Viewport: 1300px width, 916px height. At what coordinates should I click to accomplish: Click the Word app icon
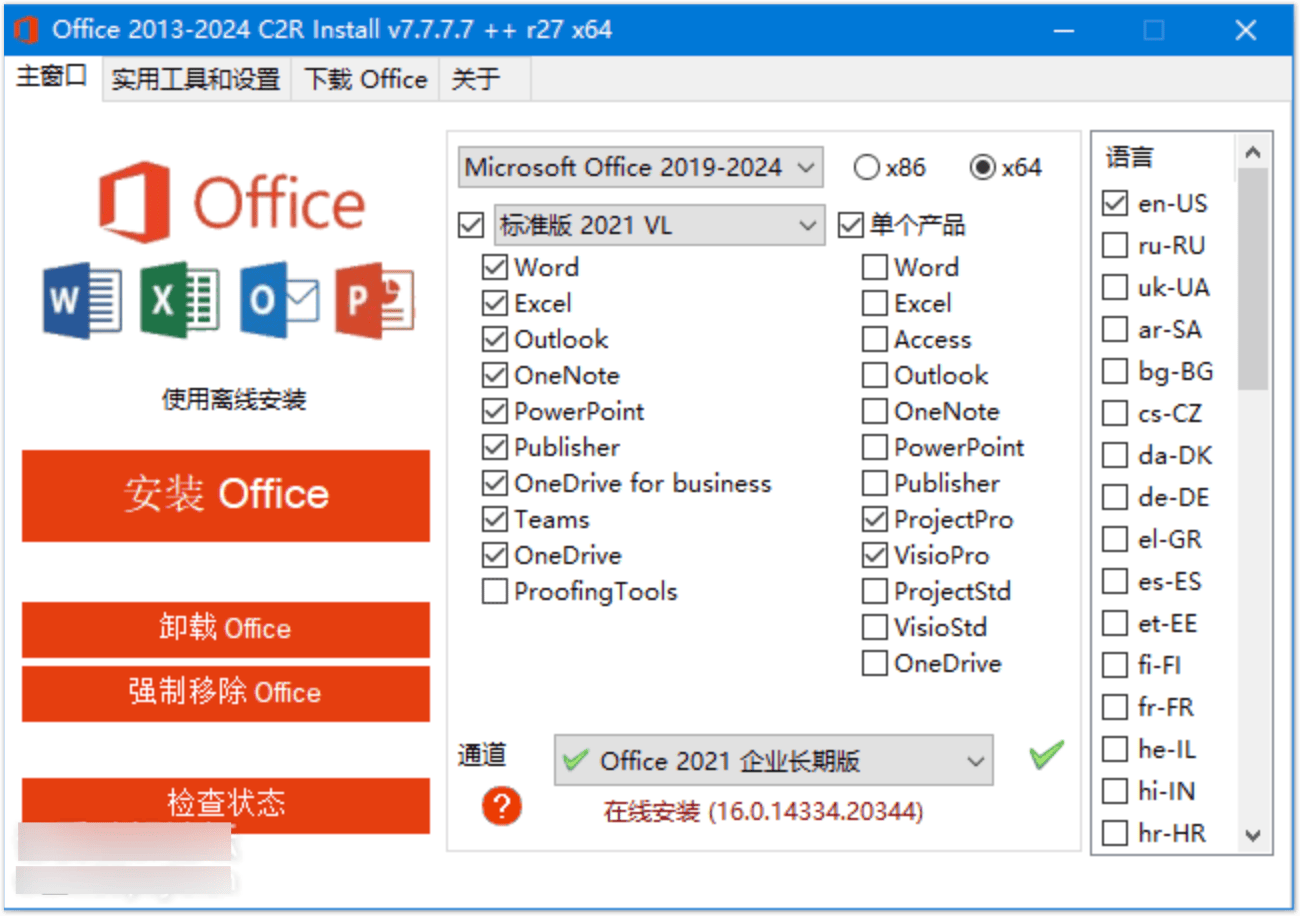[x=82, y=301]
